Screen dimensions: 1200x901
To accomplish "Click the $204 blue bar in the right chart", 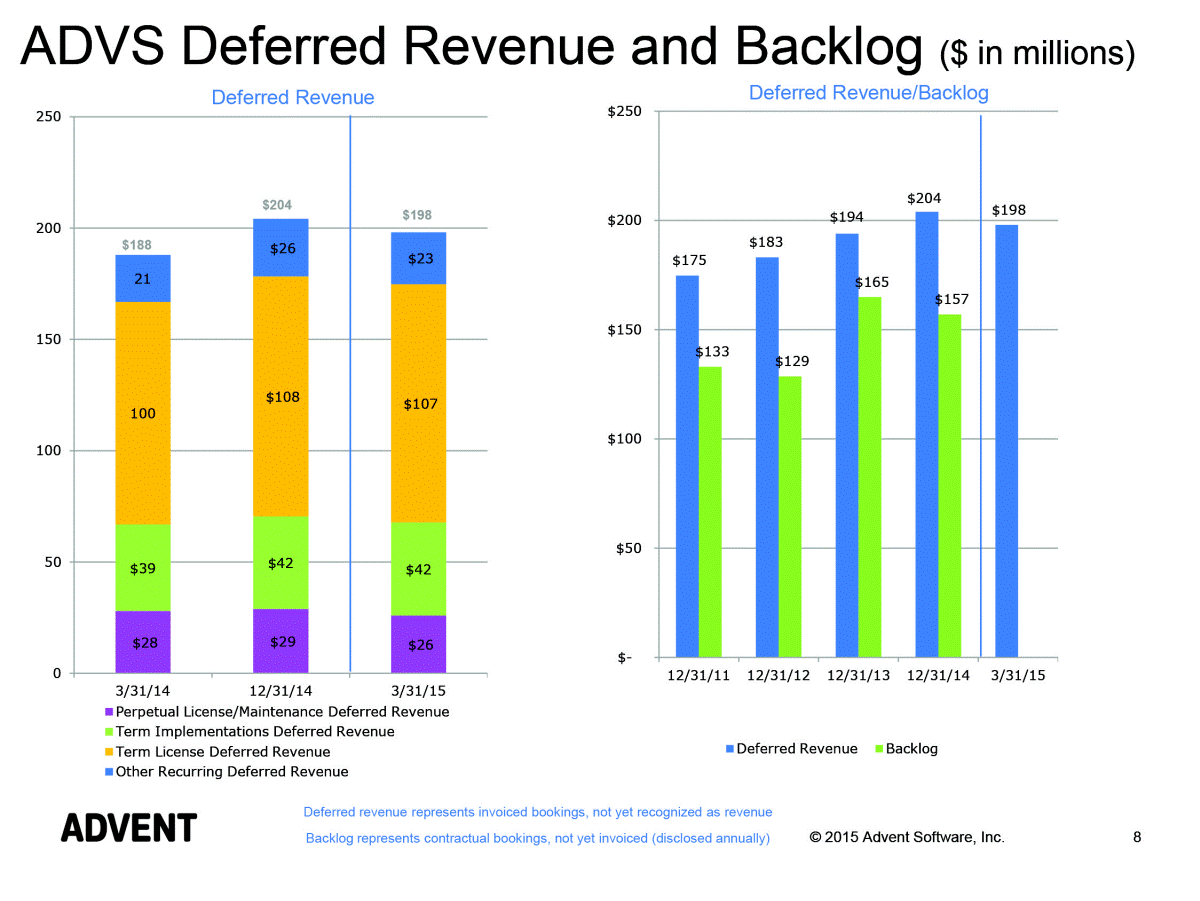I will tap(927, 434).
